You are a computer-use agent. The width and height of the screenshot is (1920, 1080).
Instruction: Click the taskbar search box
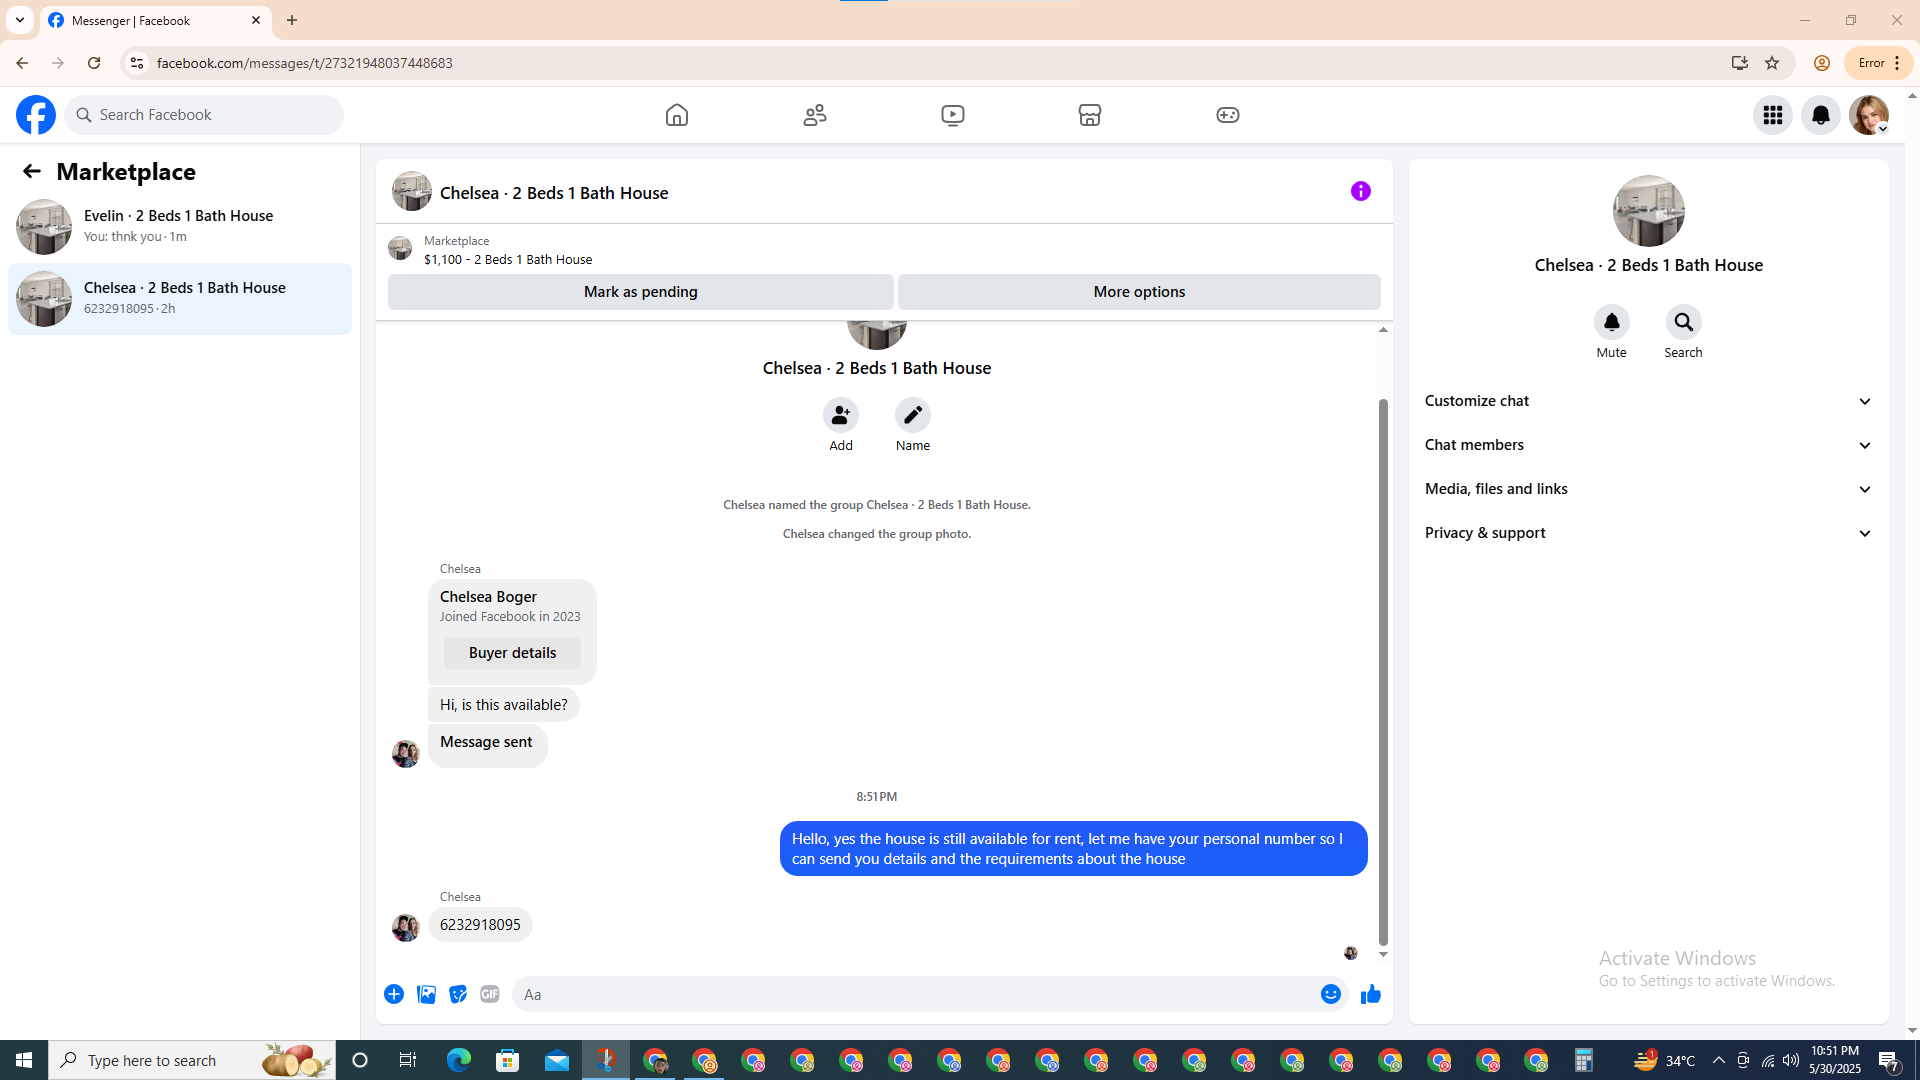pyautogui.click(x=192, y=1060)
